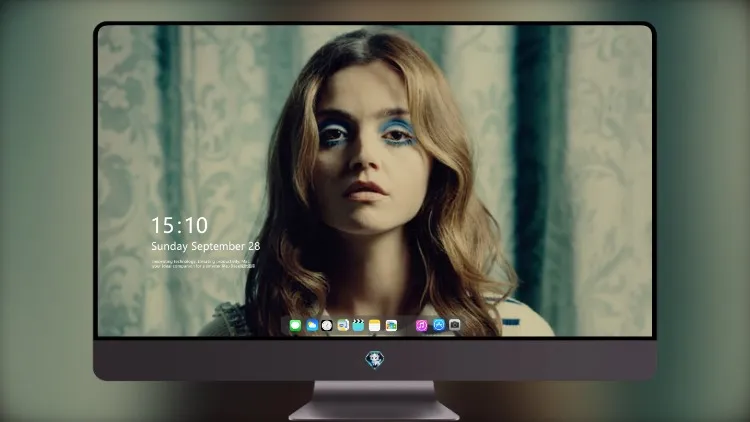Open the Maps app in the dock
This screenshot has width=750, height=422.
click(x=343, y=325)
